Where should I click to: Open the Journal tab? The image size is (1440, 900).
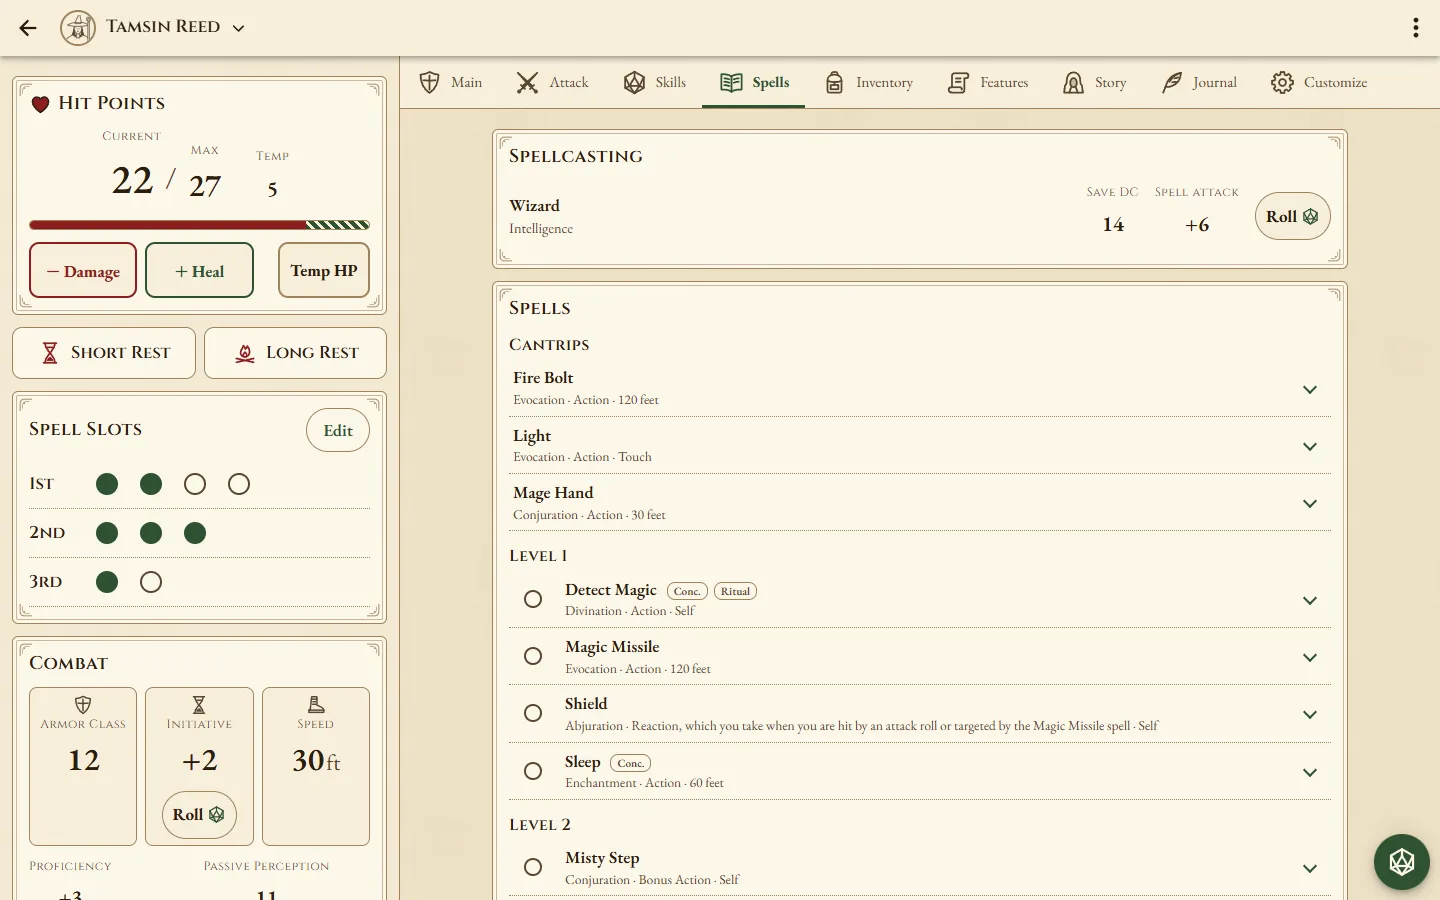pos(1199,83)
